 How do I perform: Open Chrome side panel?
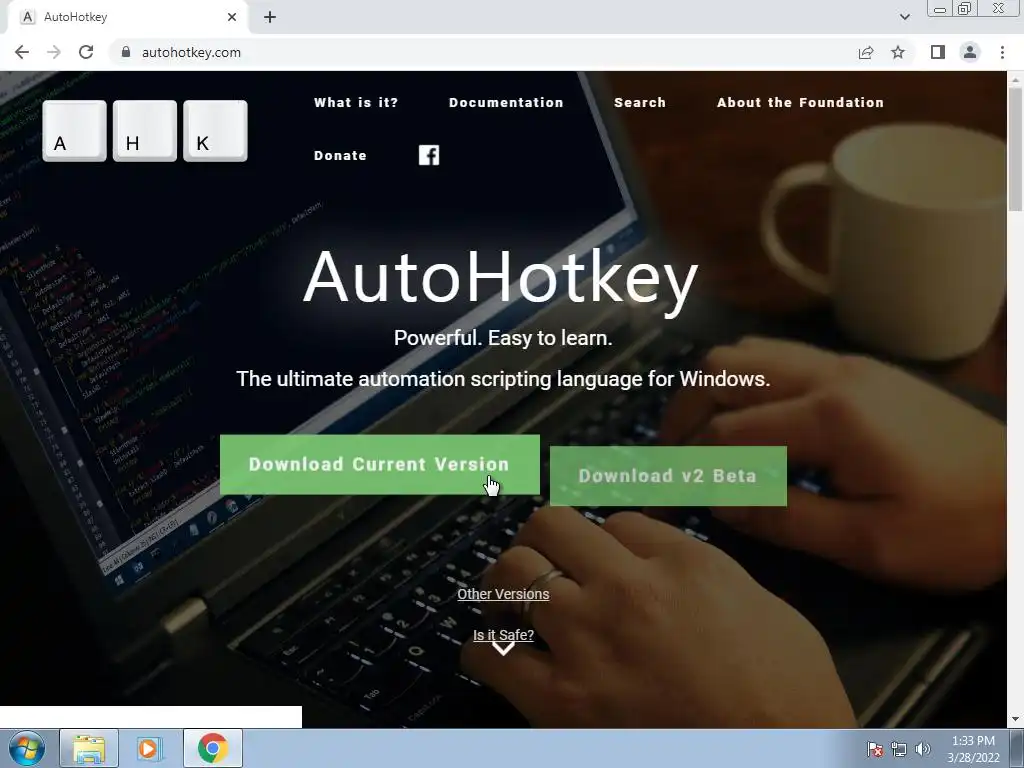tap(938, 52)
